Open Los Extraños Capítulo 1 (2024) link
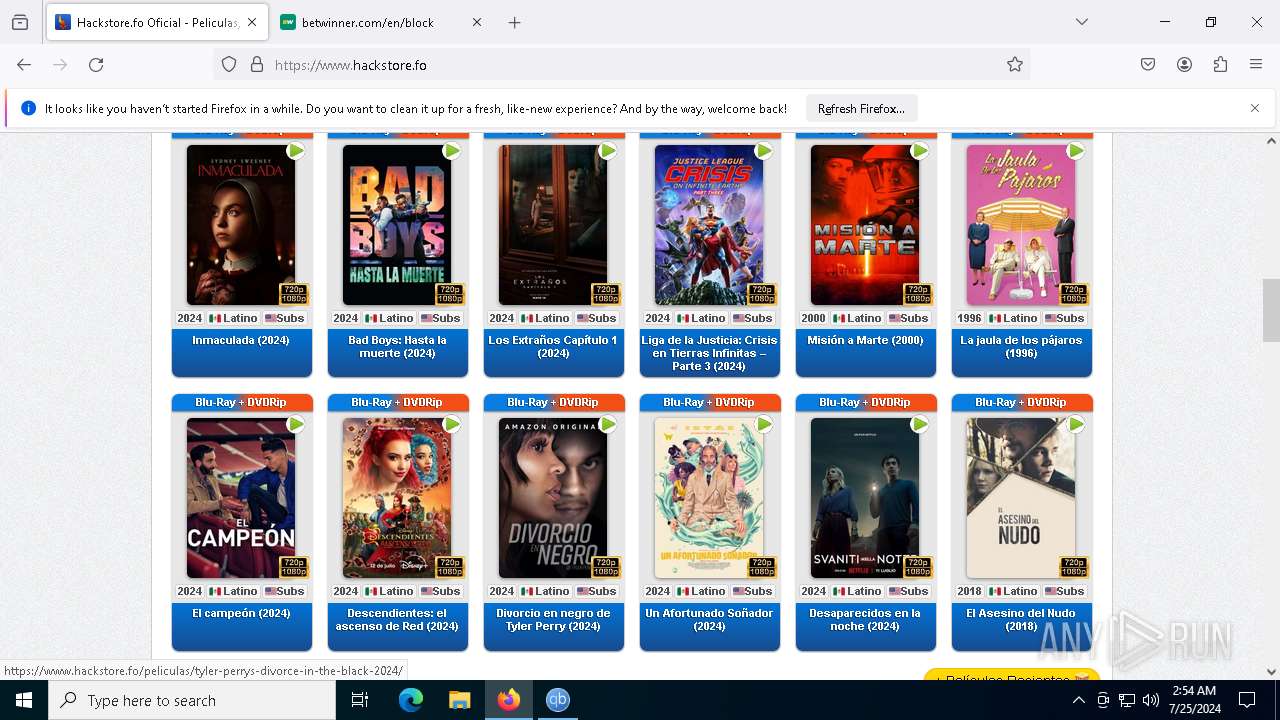Viewport: 1280px width, 720px height. click(x=553, y=347)
